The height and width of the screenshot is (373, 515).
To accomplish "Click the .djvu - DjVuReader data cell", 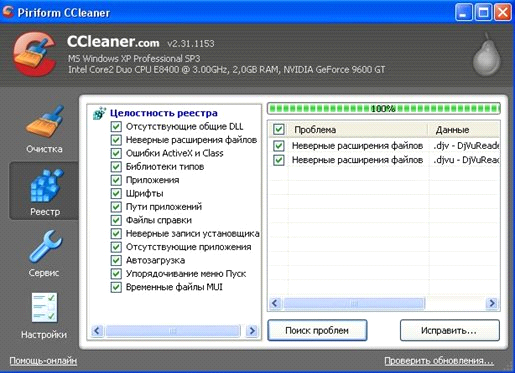I will coord(466,160).
